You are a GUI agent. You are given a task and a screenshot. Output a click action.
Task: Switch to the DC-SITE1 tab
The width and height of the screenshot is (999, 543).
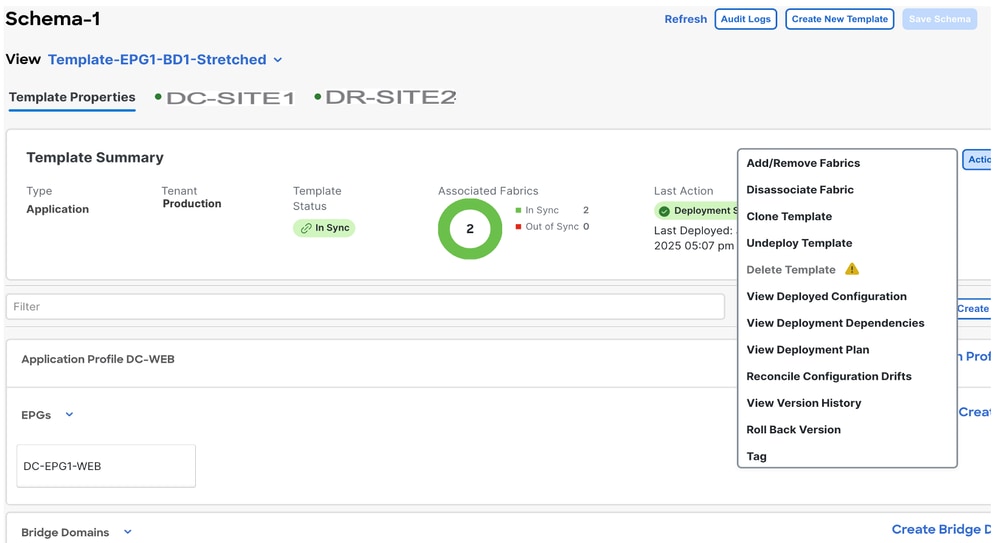pos(225,98)
